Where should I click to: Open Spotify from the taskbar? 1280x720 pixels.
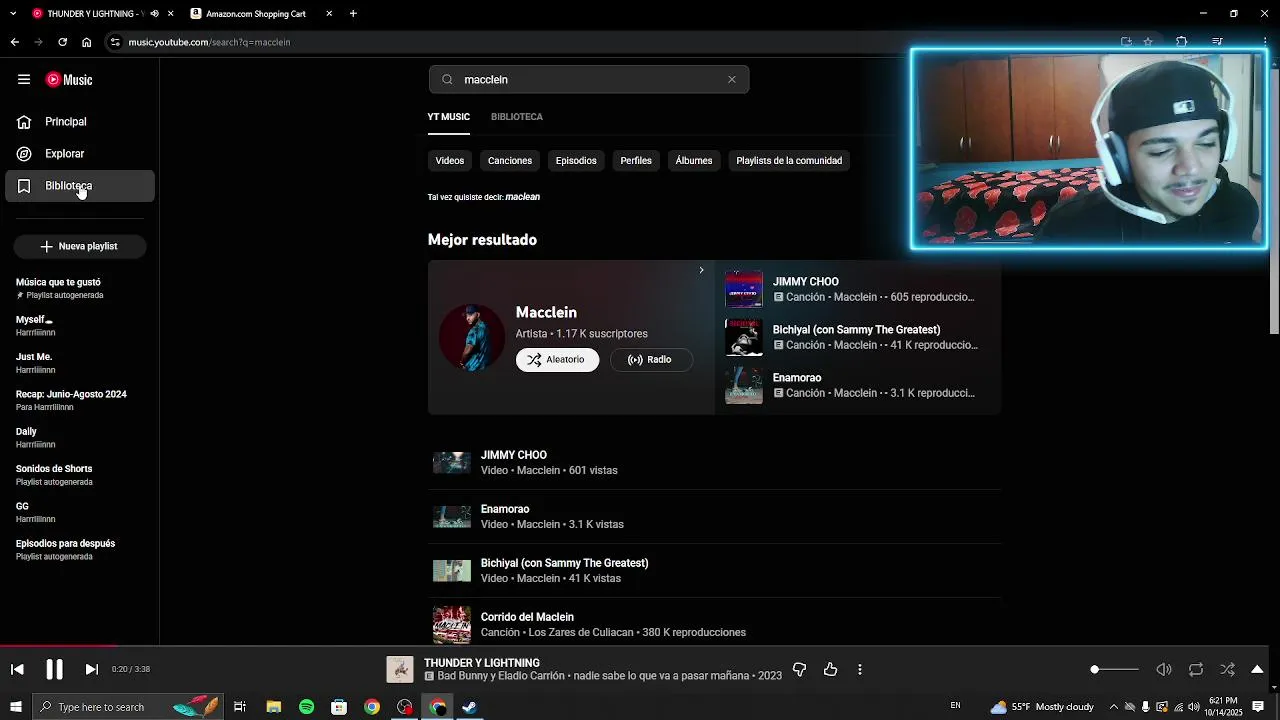coord(306,707)
